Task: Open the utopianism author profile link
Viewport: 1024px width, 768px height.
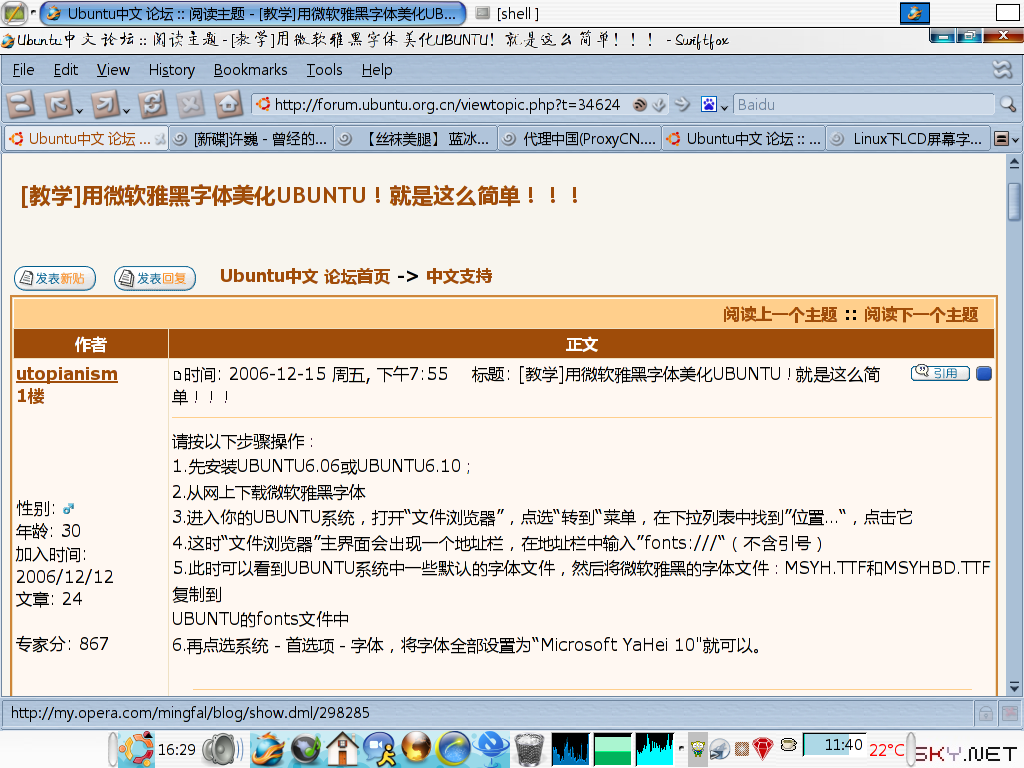Action: pyautogui.click(x=67, y=374)
